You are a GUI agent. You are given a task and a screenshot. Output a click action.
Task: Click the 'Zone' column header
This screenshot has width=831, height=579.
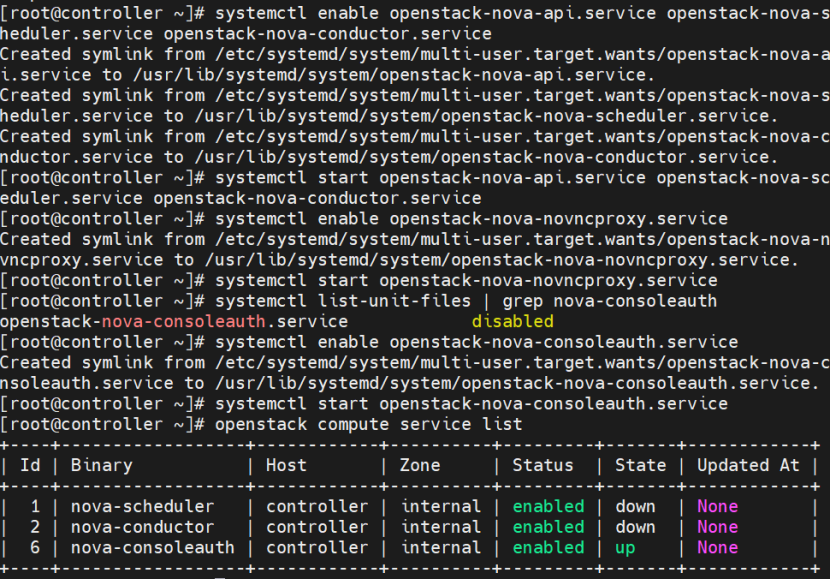420,465
